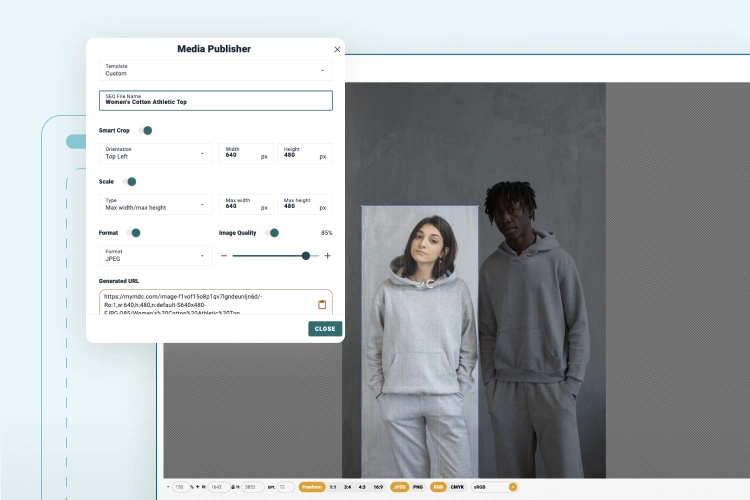Turn off the Format toggle

click(x=133, y=233)
